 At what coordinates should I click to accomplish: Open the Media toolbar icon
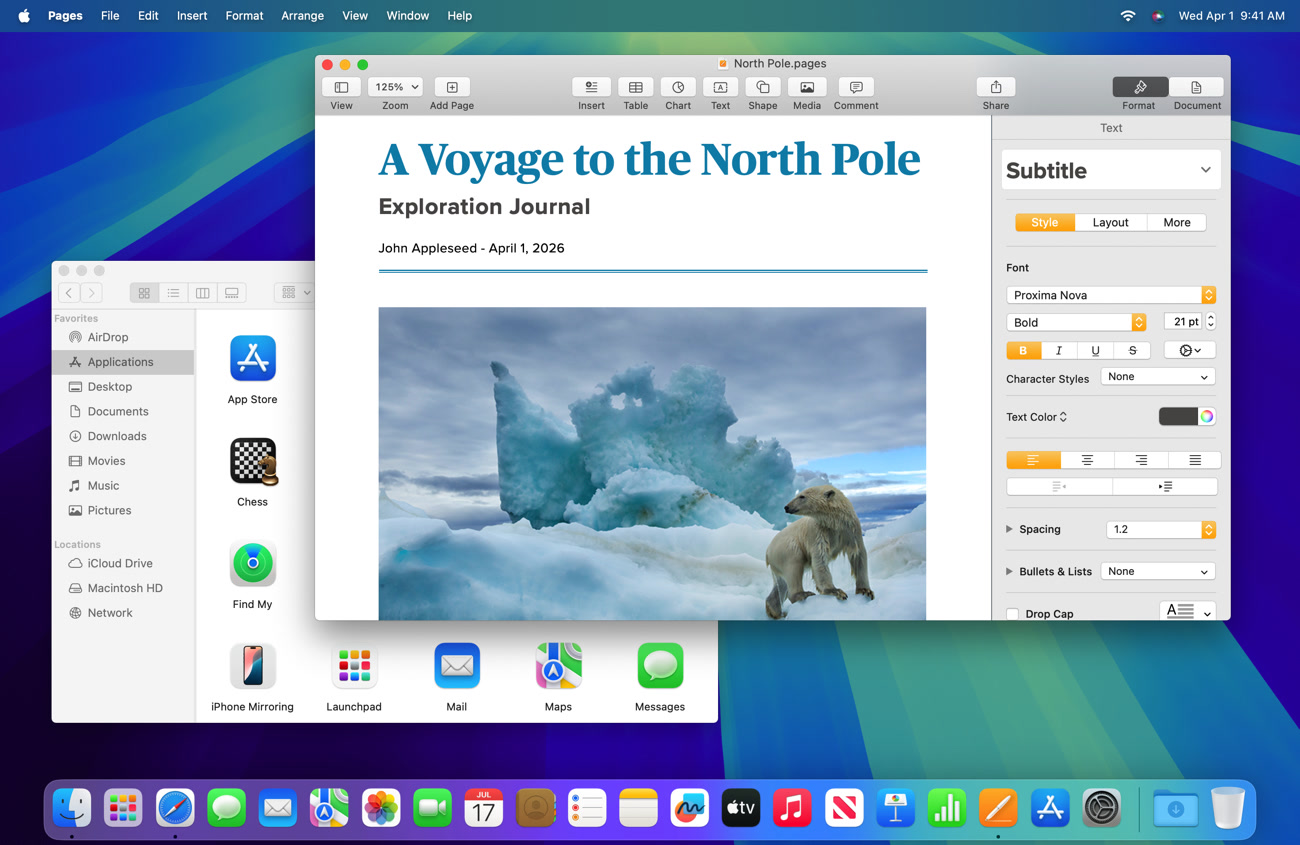pyautogui.click(x=806, y=88)
